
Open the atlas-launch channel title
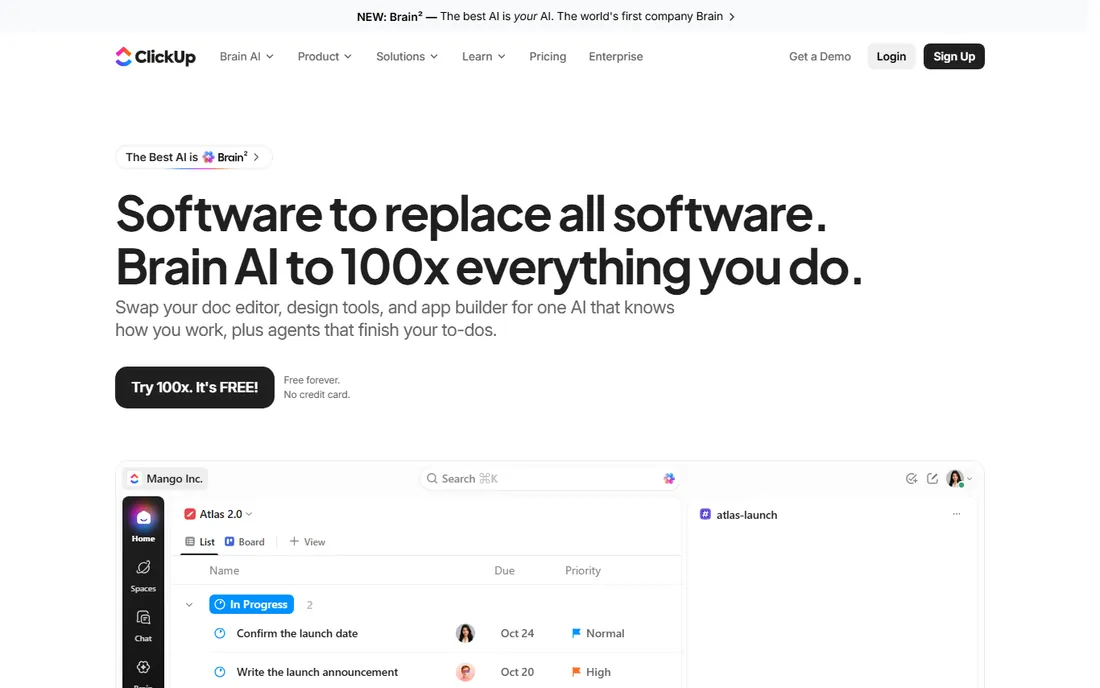tap(746, 515)
